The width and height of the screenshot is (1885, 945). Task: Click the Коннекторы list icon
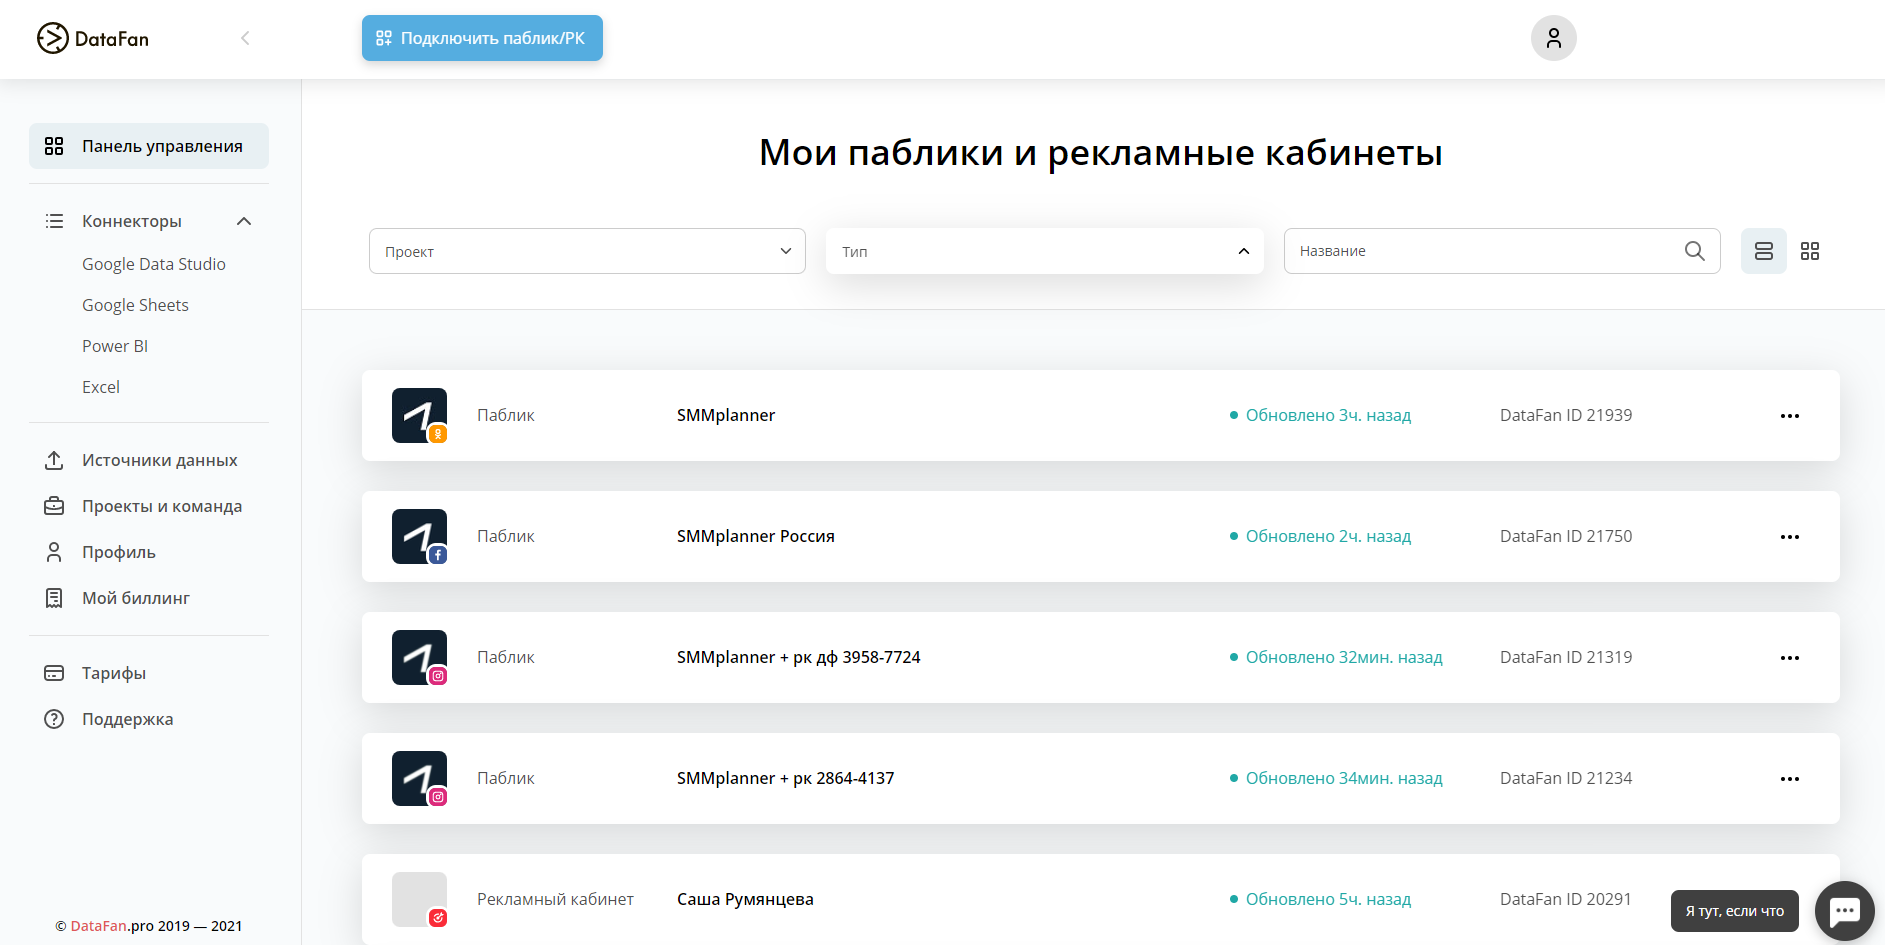point(54,221)
